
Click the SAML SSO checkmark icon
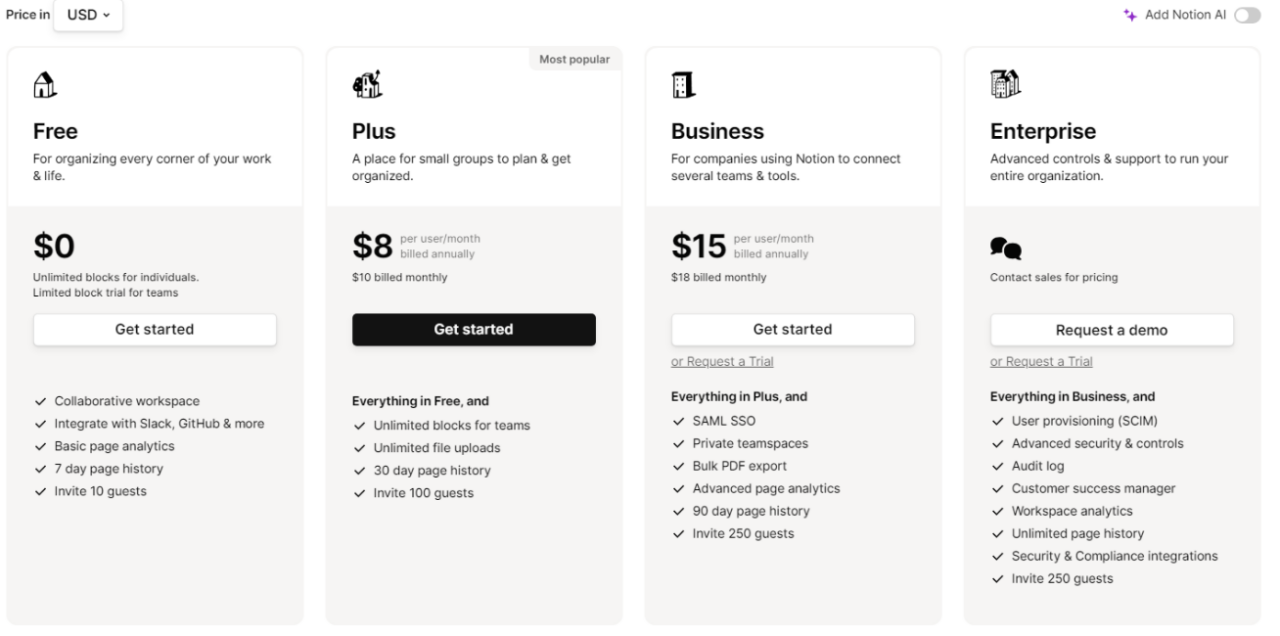pyautogui.click(x=678, y=421)
